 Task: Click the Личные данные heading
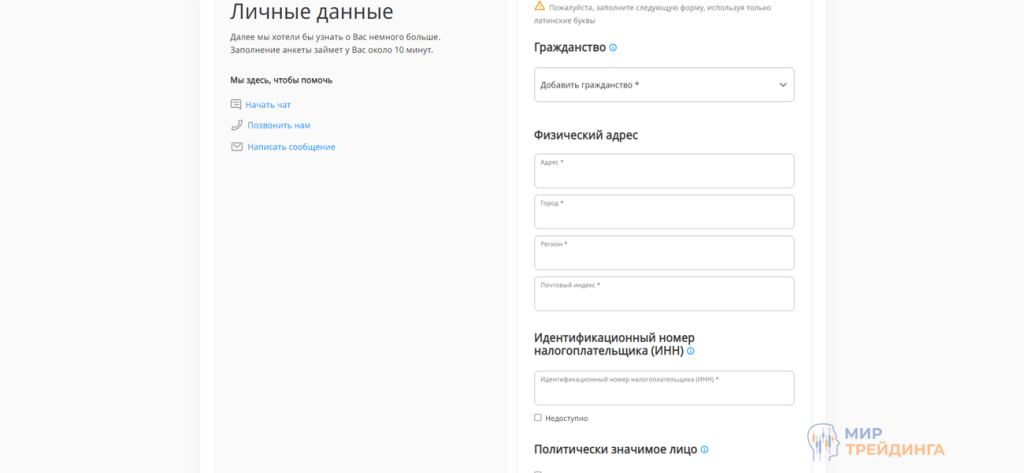pos(311,12)
